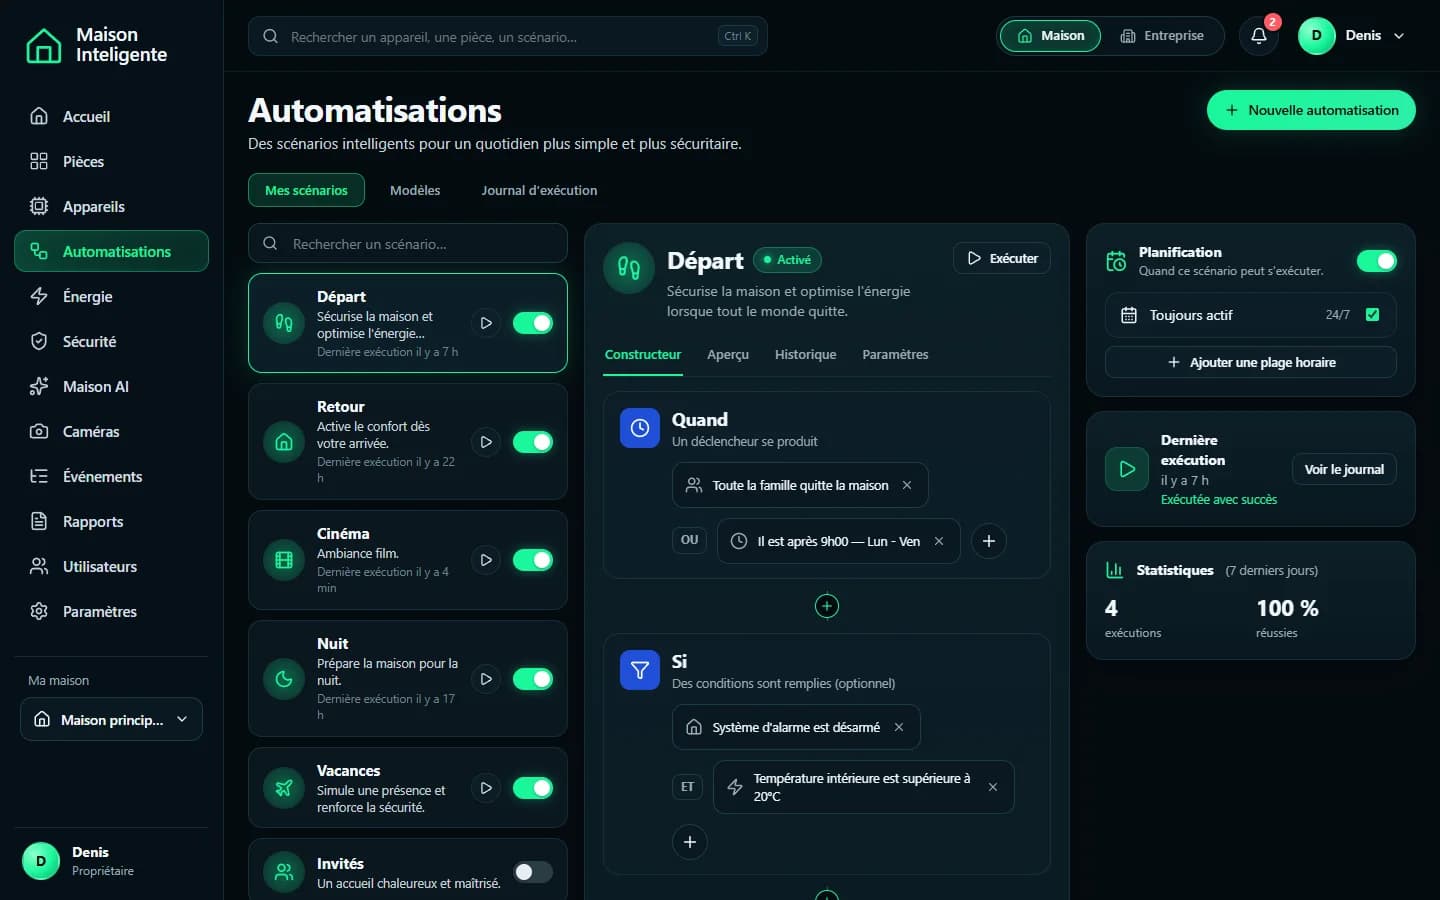Image resolution: width=1440 pixels, height=900 pixels.
Task: Remove condition Système d'alarme est désarmé
Action: [899, 727]
